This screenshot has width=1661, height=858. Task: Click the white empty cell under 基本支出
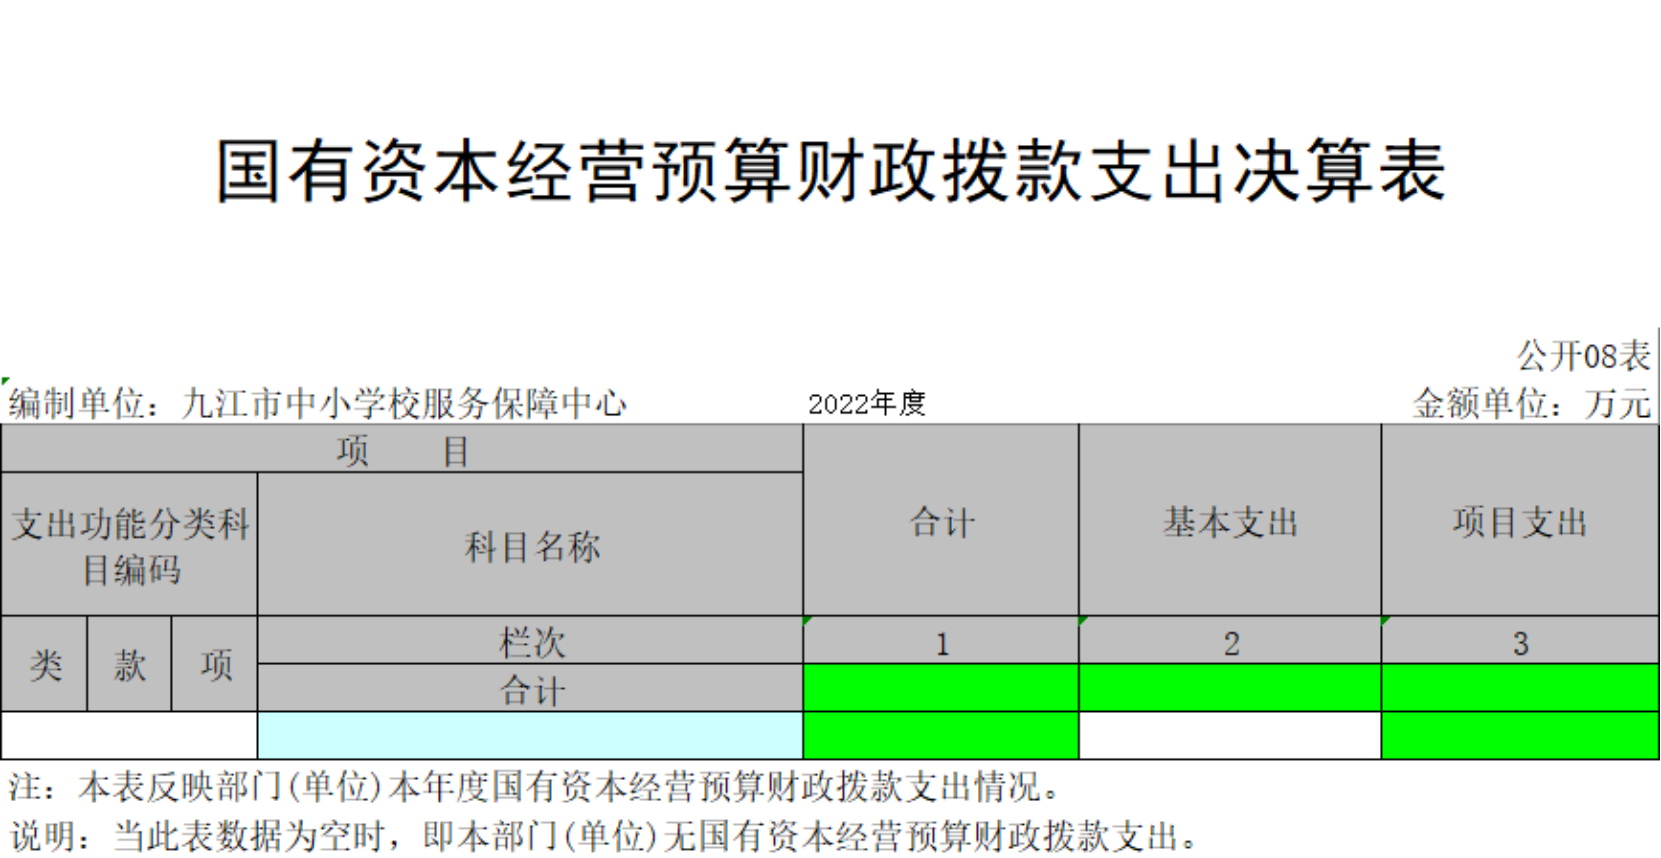[1230, 736]
